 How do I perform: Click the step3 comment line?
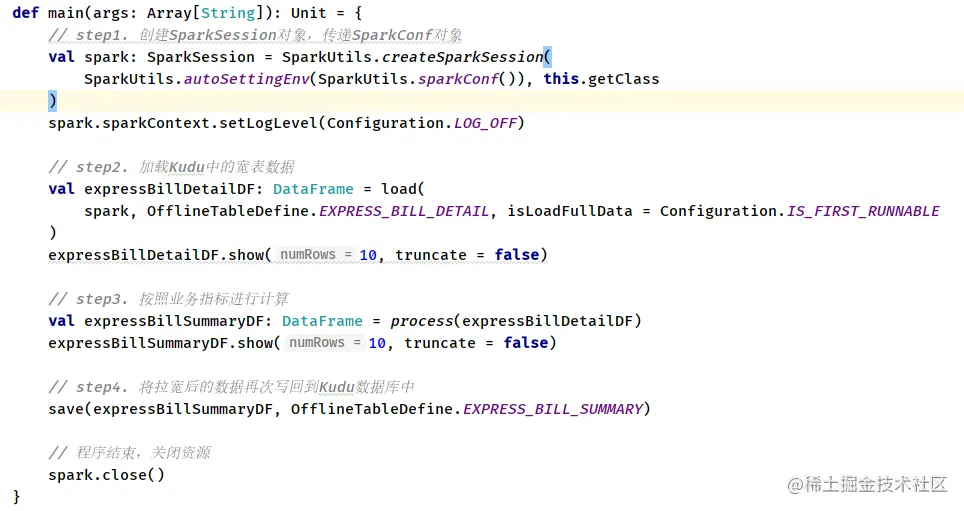click(x=168, y=299)
